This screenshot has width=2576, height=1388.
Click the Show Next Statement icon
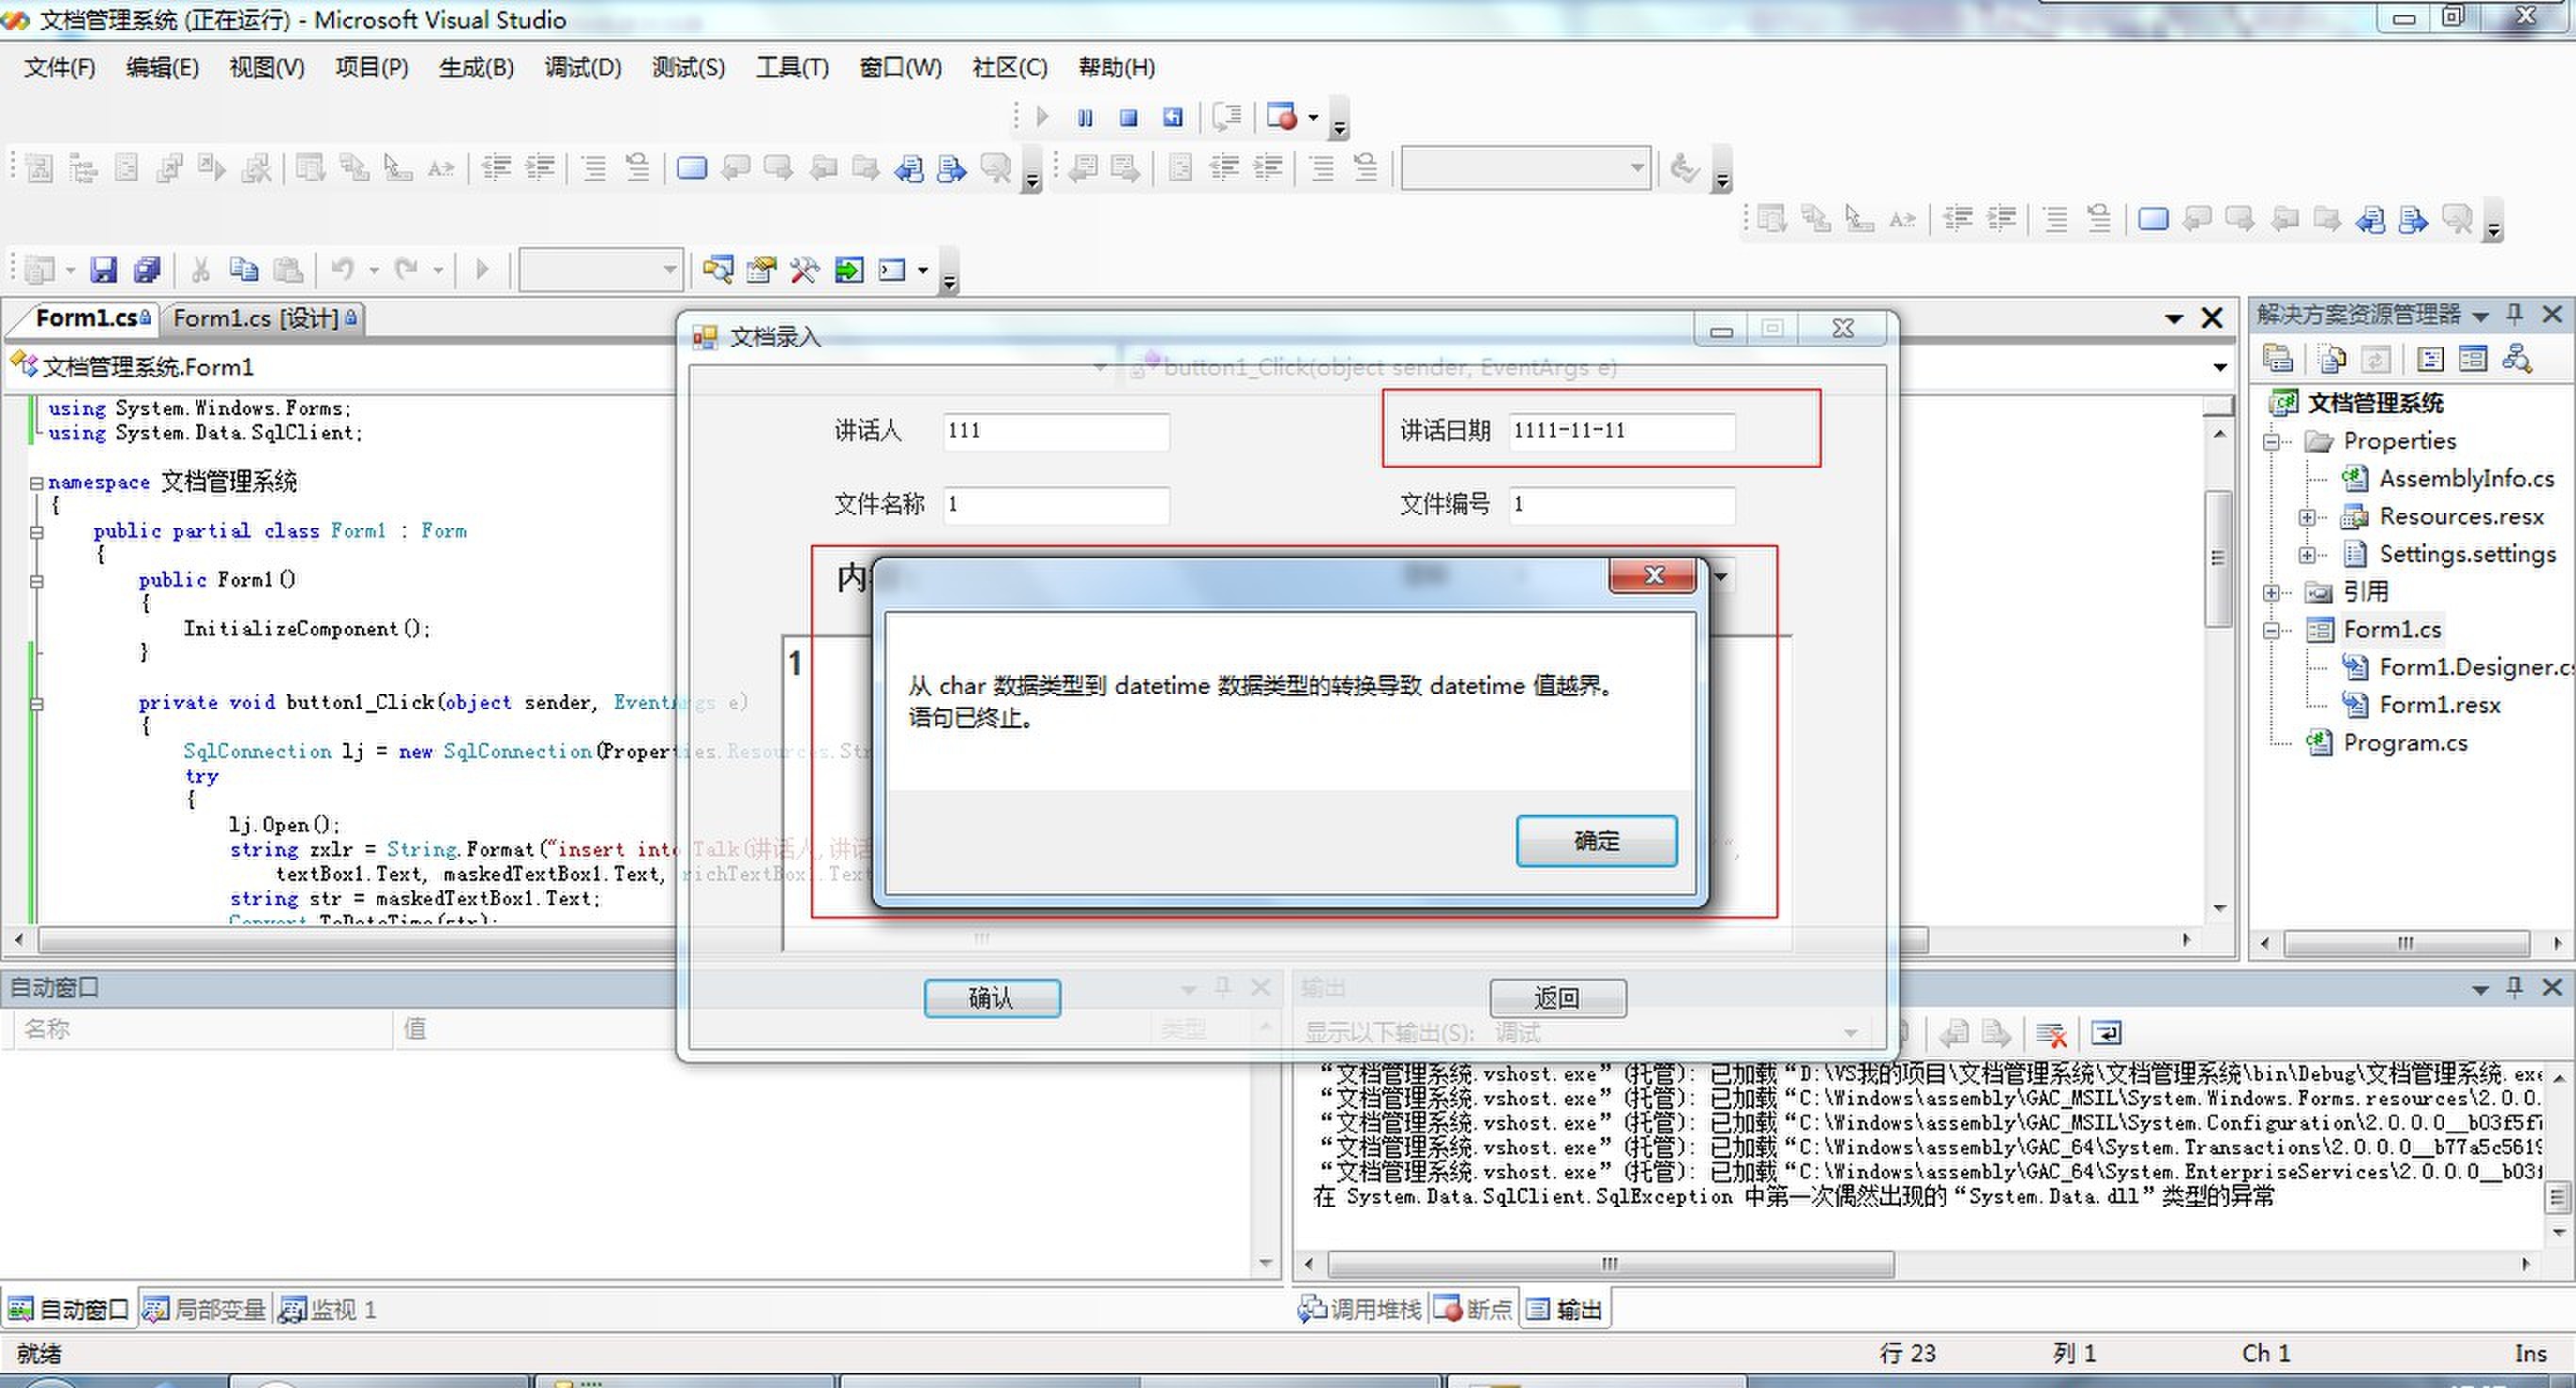(x=1227, y=118)
